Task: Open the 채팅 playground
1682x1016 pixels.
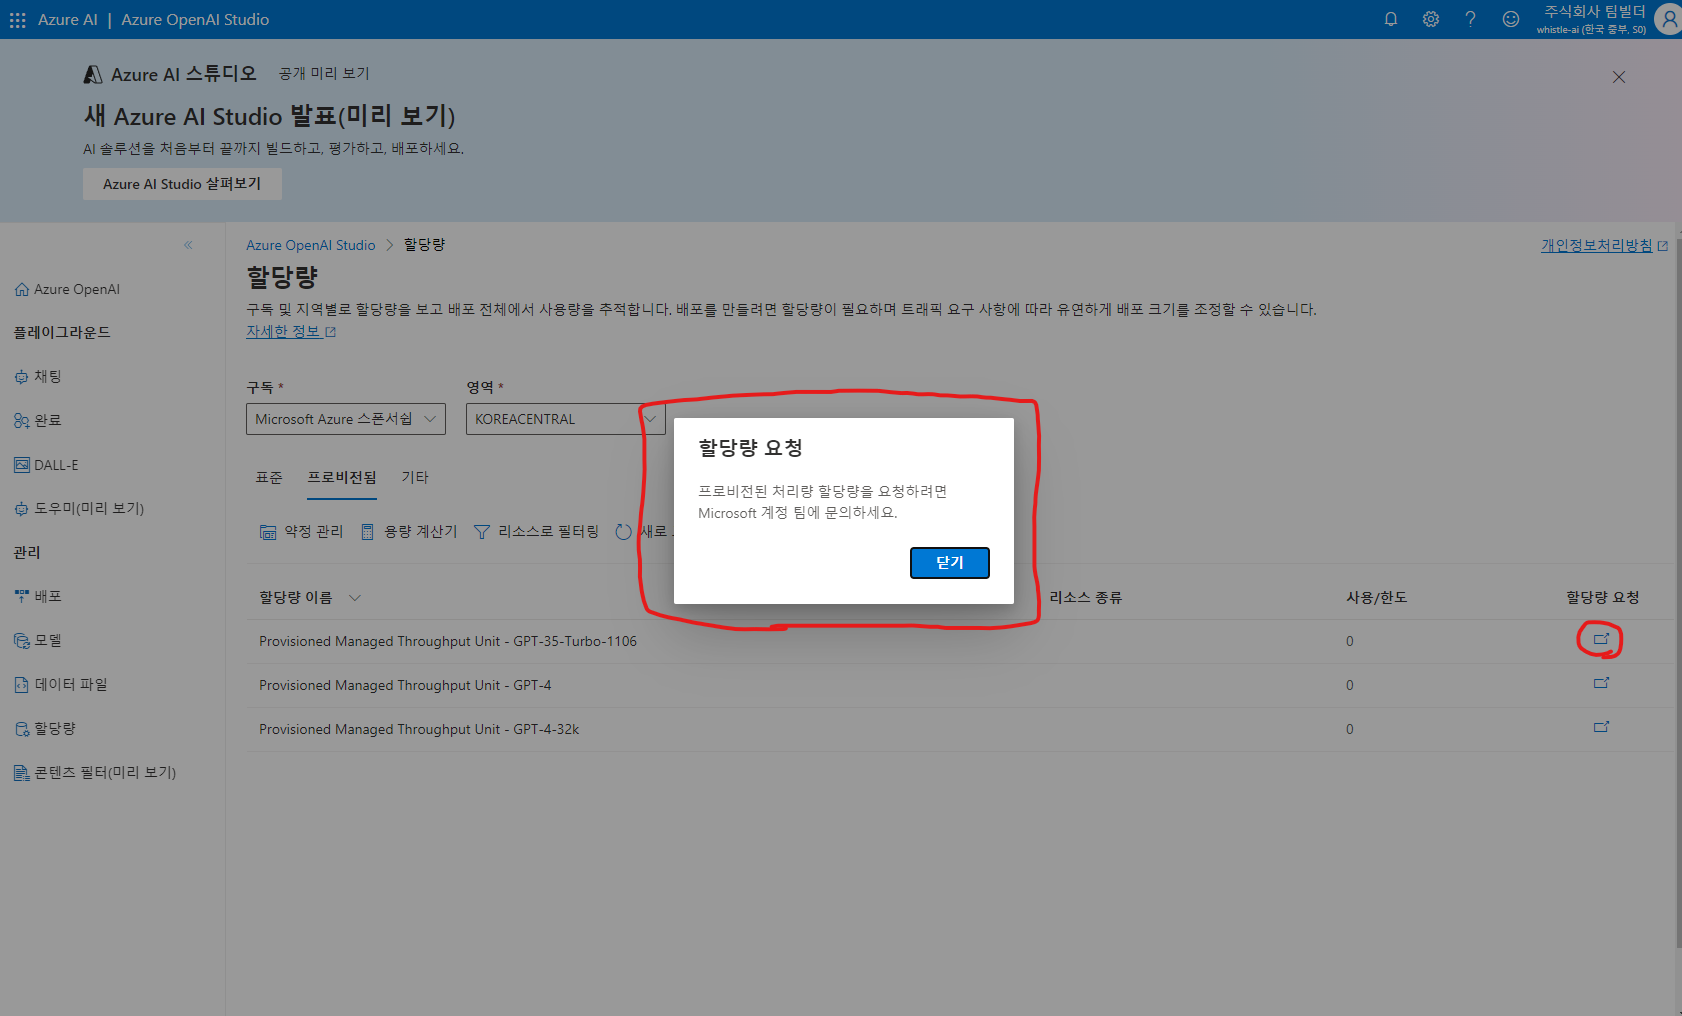Action: pyautogui.click(x=40, y=377)
